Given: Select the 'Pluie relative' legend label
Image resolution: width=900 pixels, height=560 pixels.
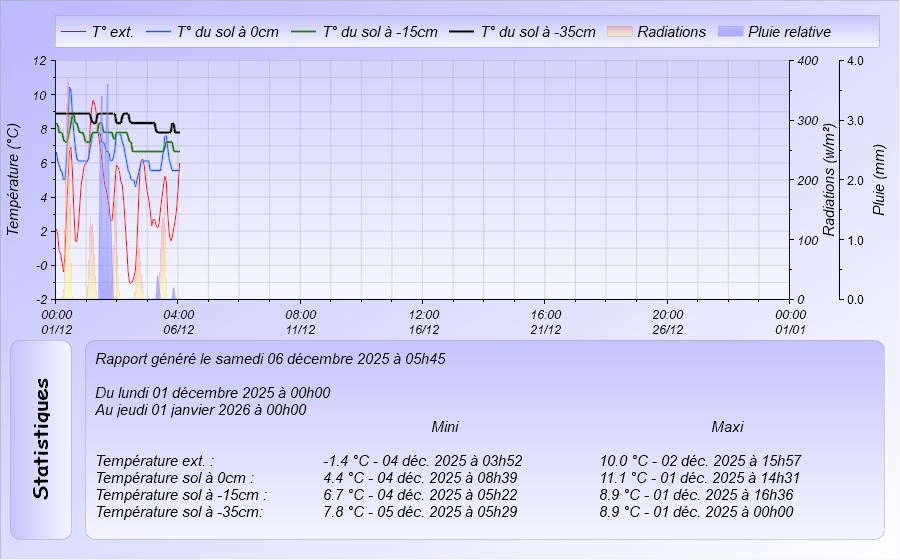Looking at the screenshot, I should click(789, 32).
